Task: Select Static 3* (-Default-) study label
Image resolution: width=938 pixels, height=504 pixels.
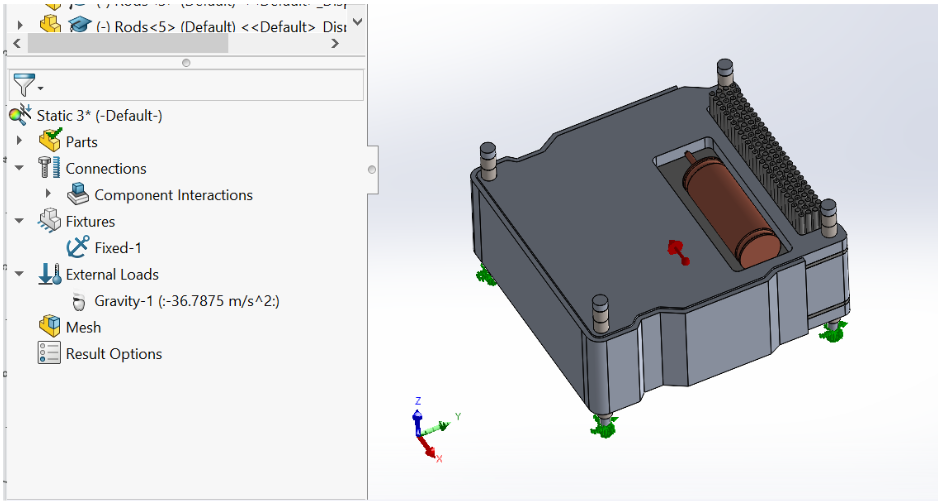Action: (x=99, y=115)
